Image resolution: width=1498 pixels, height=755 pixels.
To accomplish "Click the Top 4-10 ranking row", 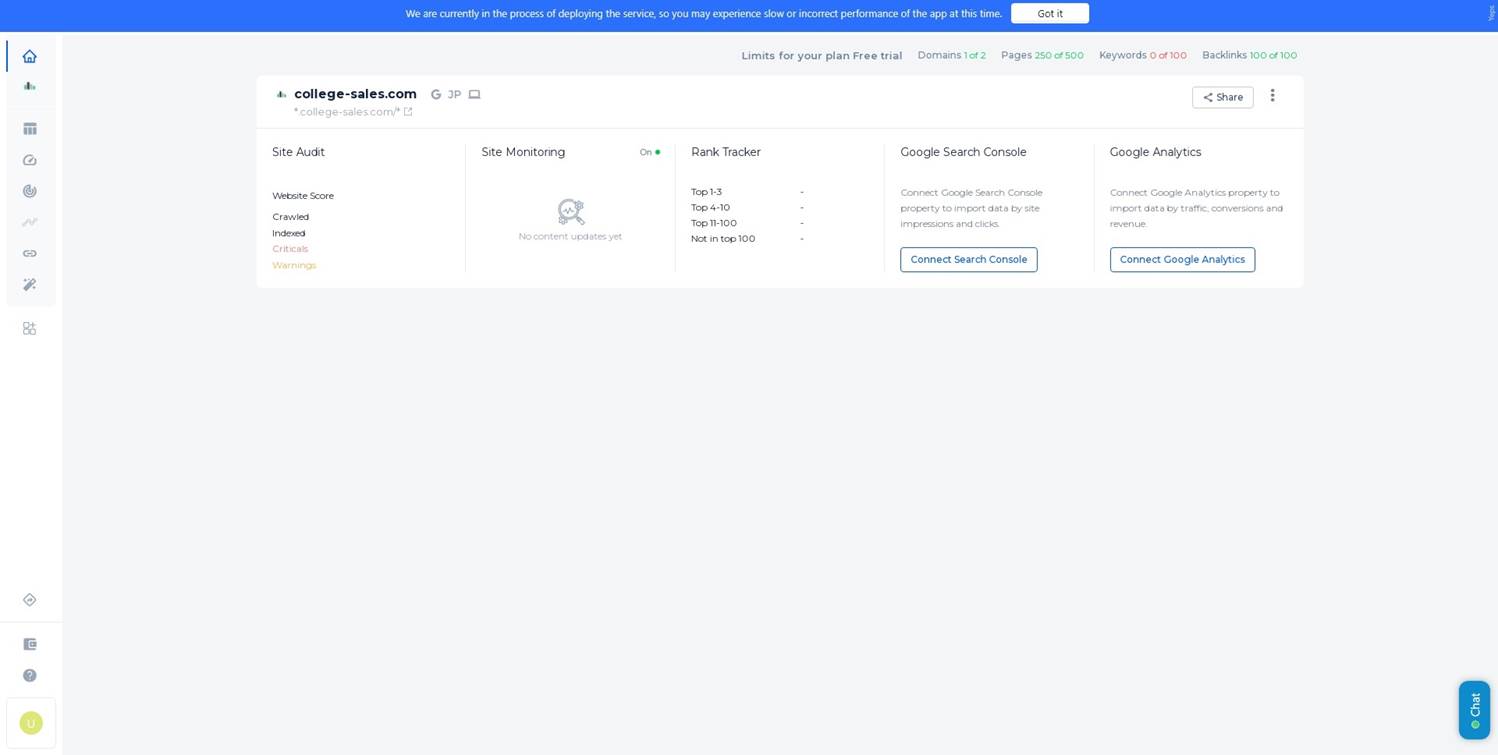I will pos(748,208).
